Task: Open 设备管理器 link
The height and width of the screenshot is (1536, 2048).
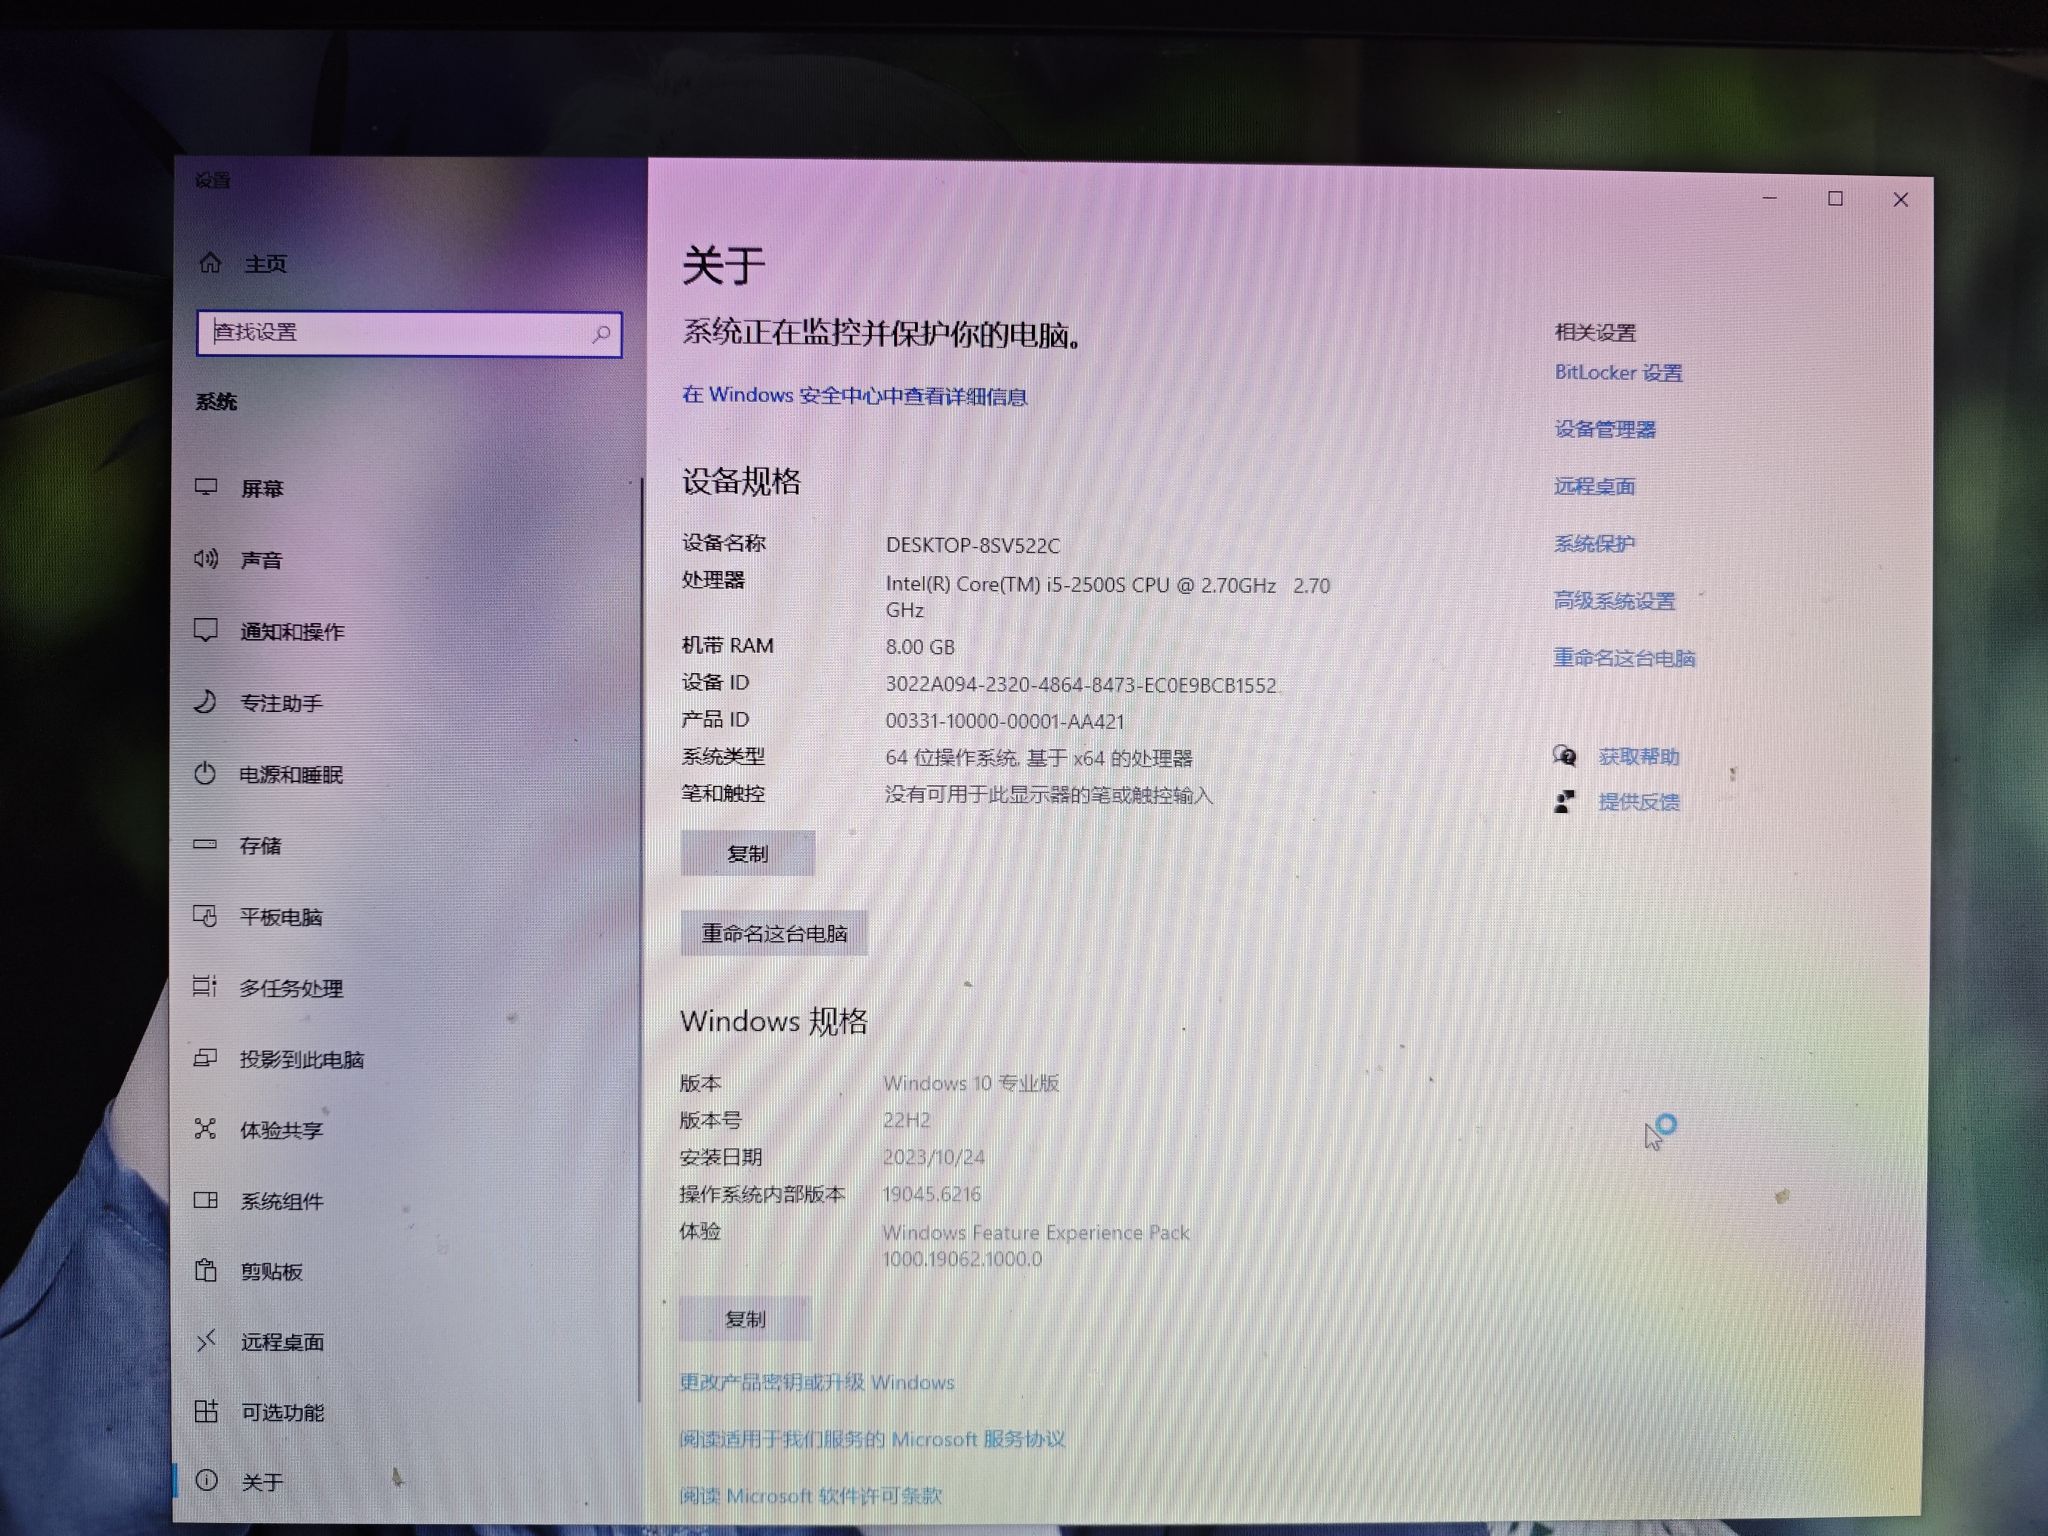Action: [x=1605, y=430]
